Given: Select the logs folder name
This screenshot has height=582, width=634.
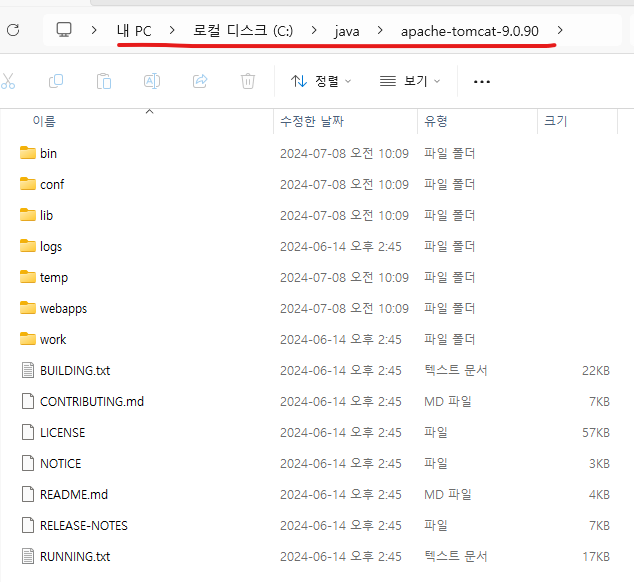Looking at the screenshot, I should point(51,247).
